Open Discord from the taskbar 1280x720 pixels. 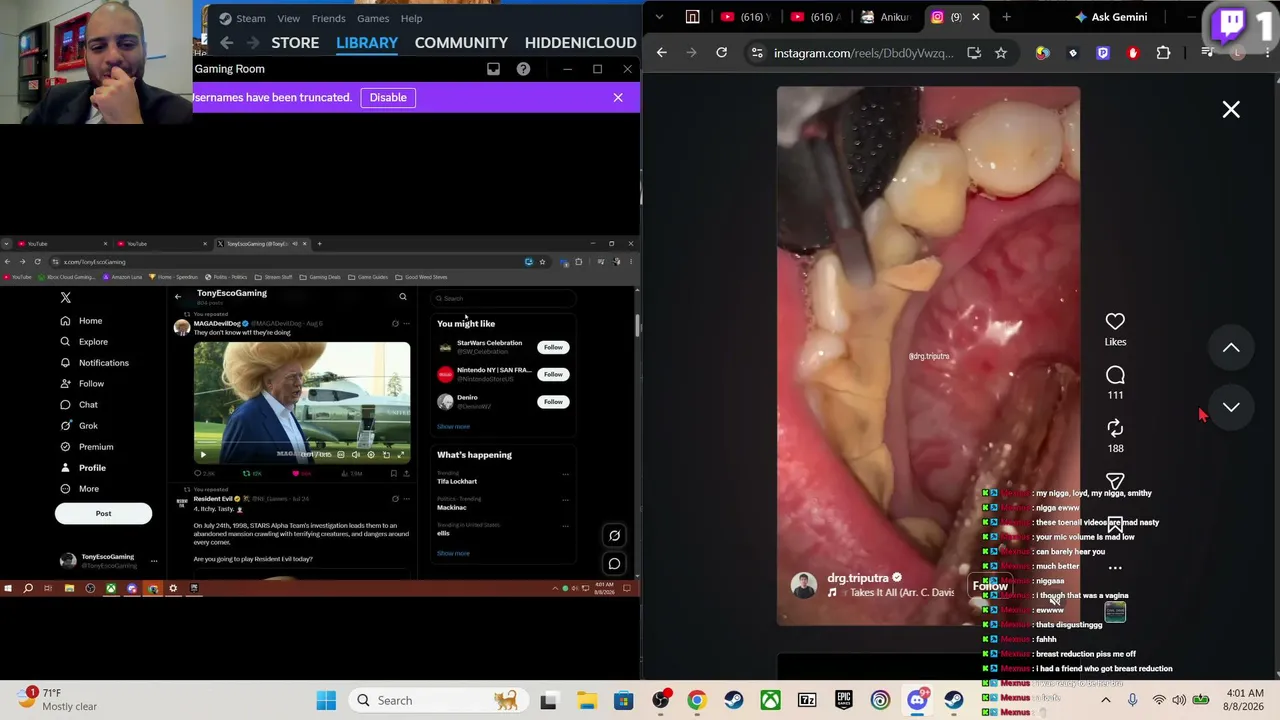[917, 700]
